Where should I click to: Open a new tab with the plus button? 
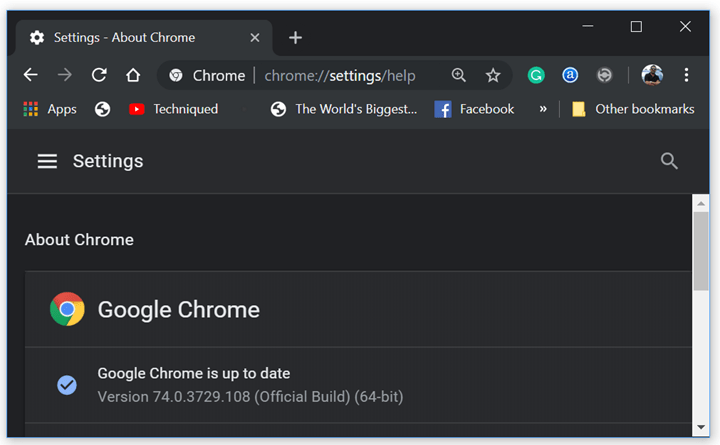(295, 38)
